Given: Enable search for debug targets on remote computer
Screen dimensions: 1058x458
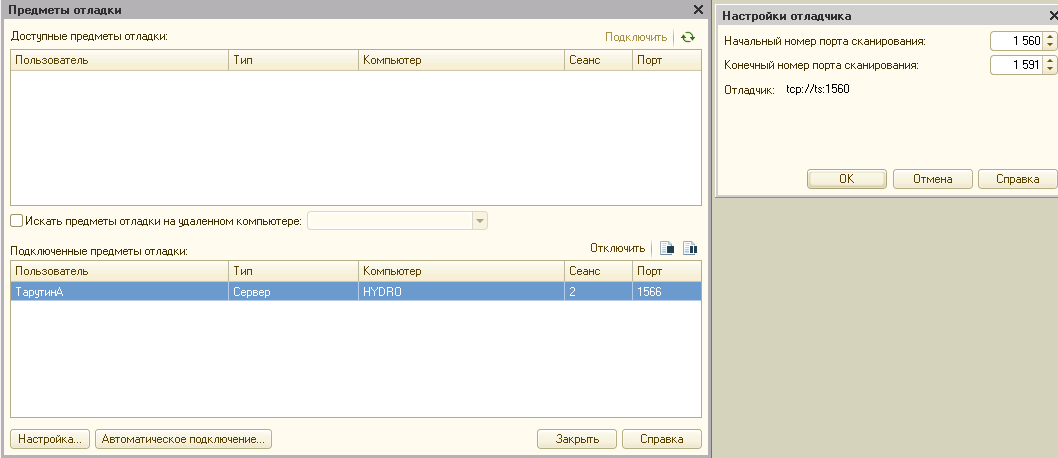Looking at the screenshot, I should pyautogui.click(x=16, y=220).
